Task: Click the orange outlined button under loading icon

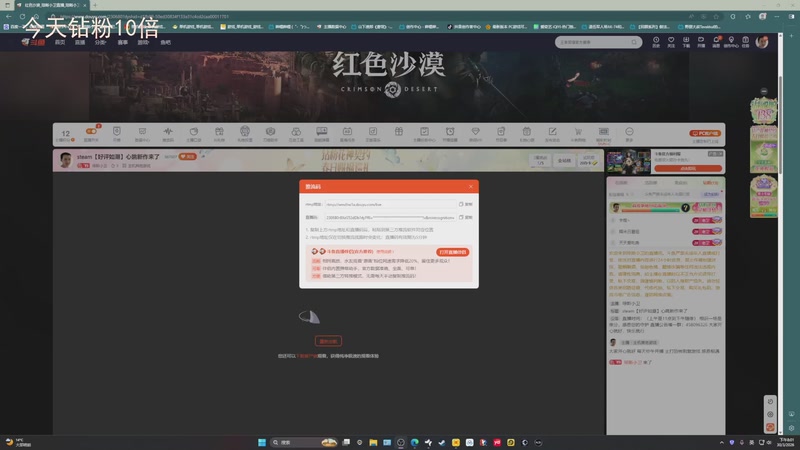Action: tap(328, 341)
